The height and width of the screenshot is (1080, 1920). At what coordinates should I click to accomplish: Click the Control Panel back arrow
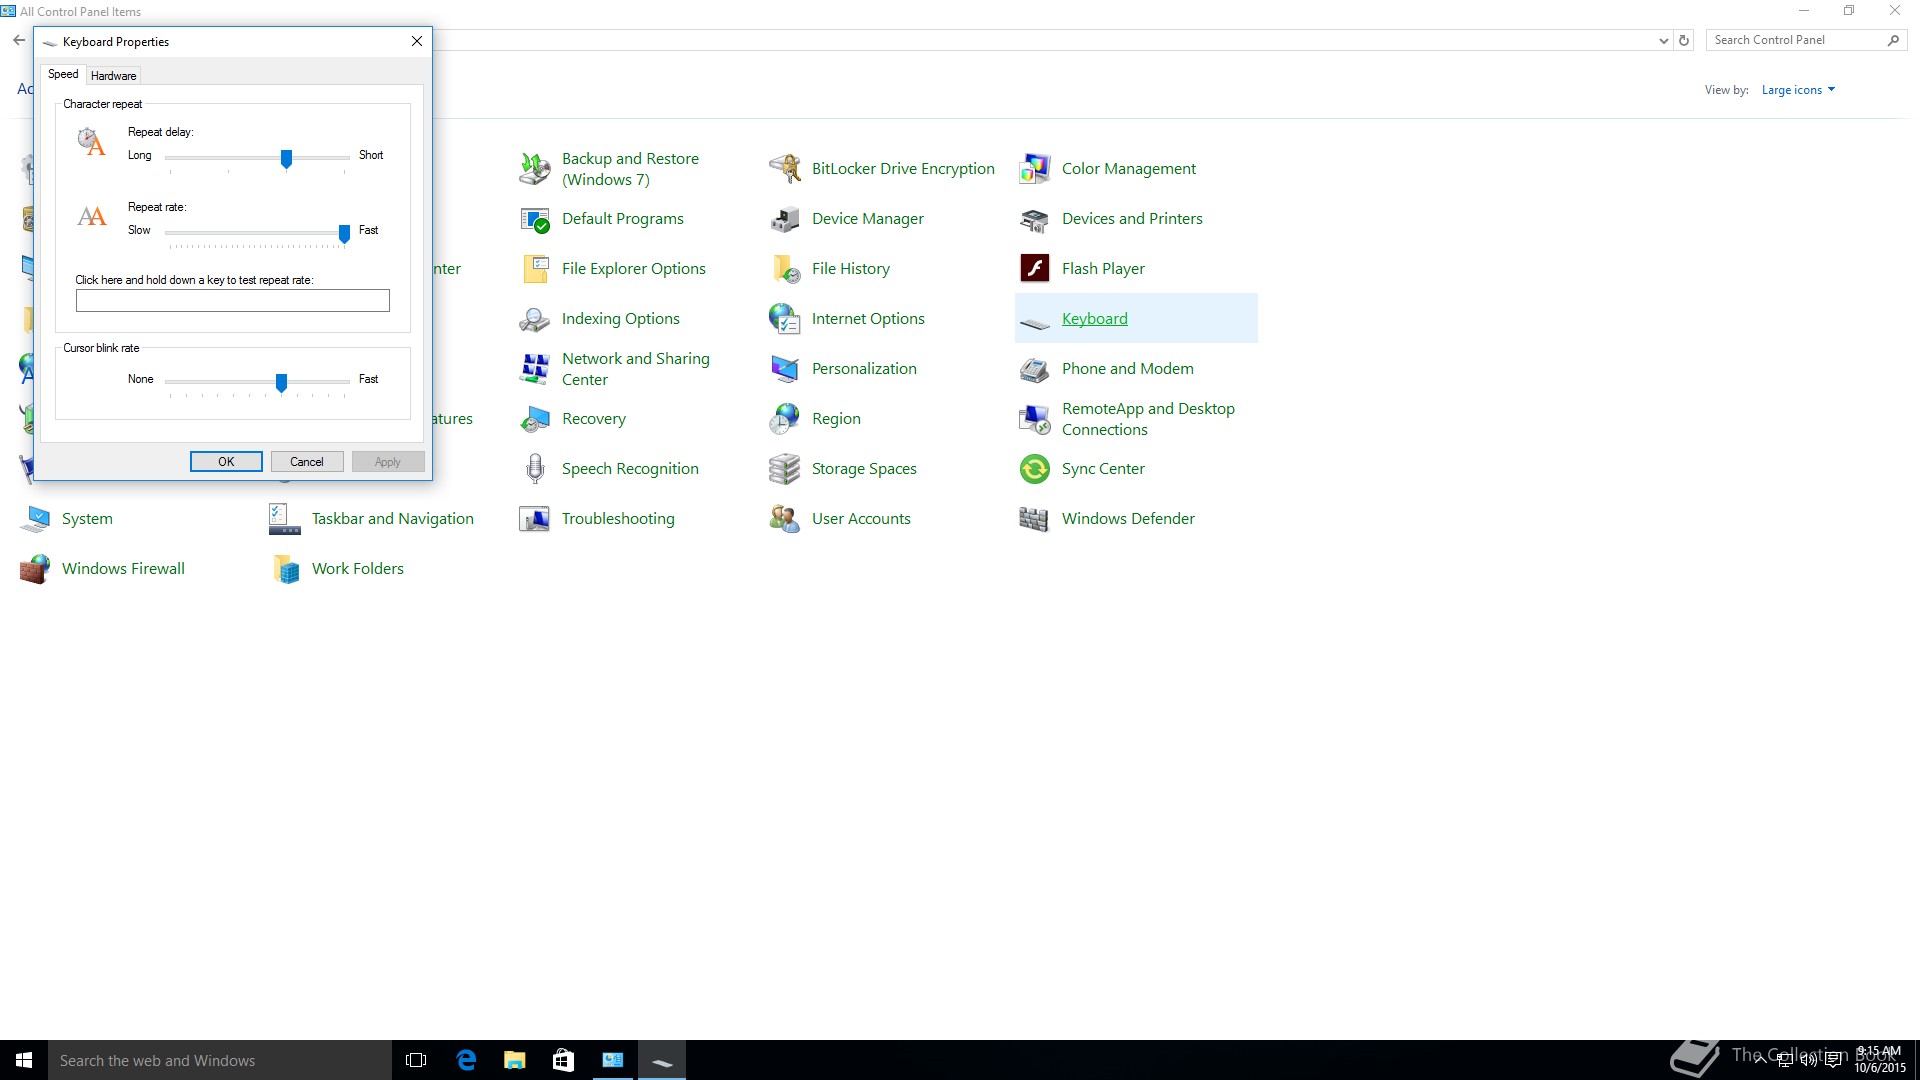19,40
